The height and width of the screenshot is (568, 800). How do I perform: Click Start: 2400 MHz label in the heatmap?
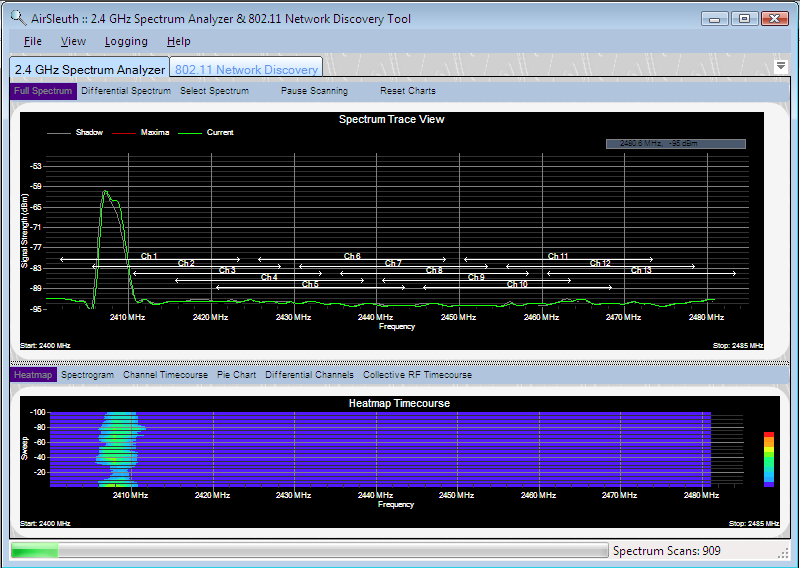(x=45, y=524)
